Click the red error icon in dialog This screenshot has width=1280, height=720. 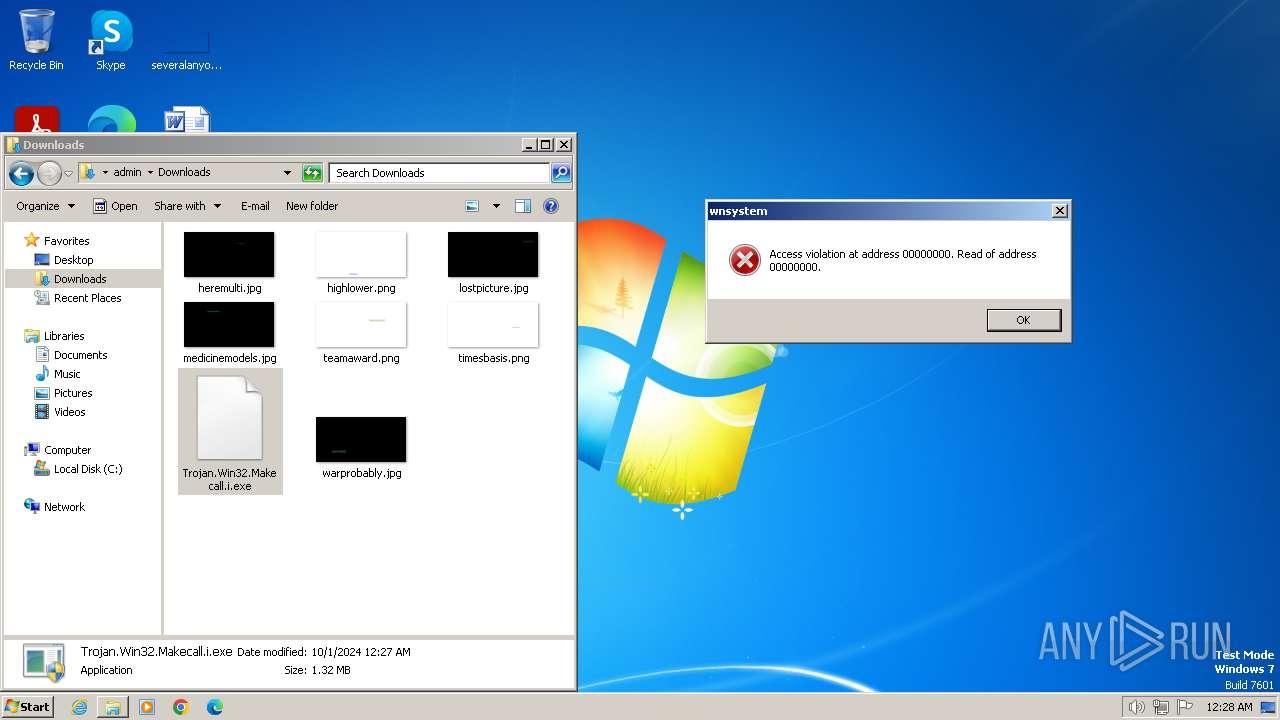point(744,260)
